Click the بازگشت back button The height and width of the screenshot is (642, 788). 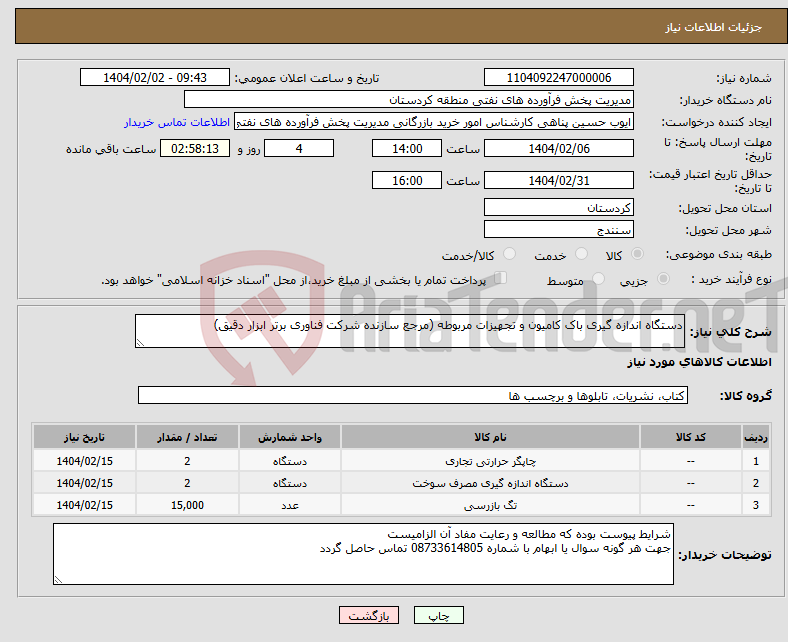click(x=368, y=615)
